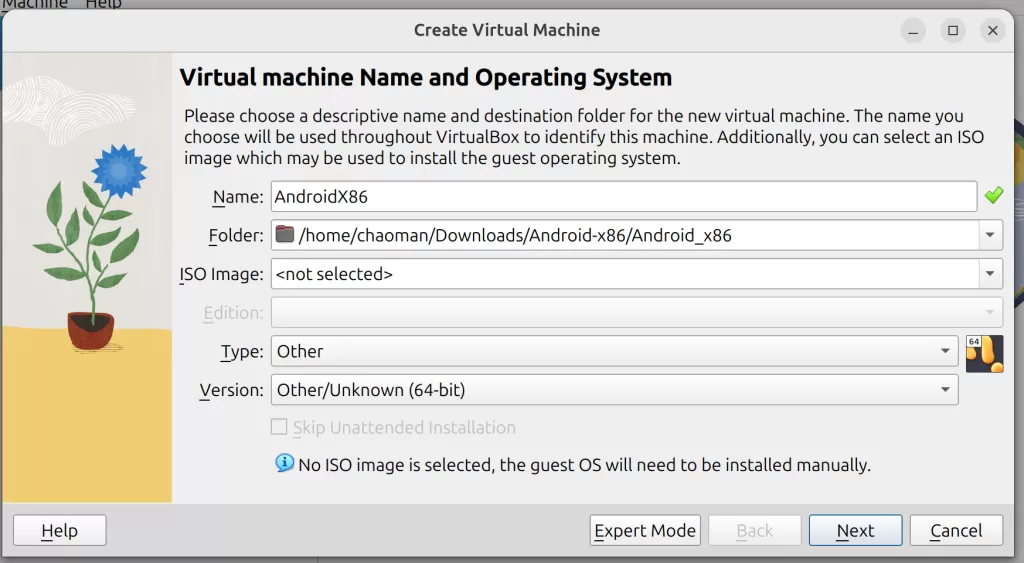Toggle the Skip Unattended Installation checkbox

click(280, 428)
